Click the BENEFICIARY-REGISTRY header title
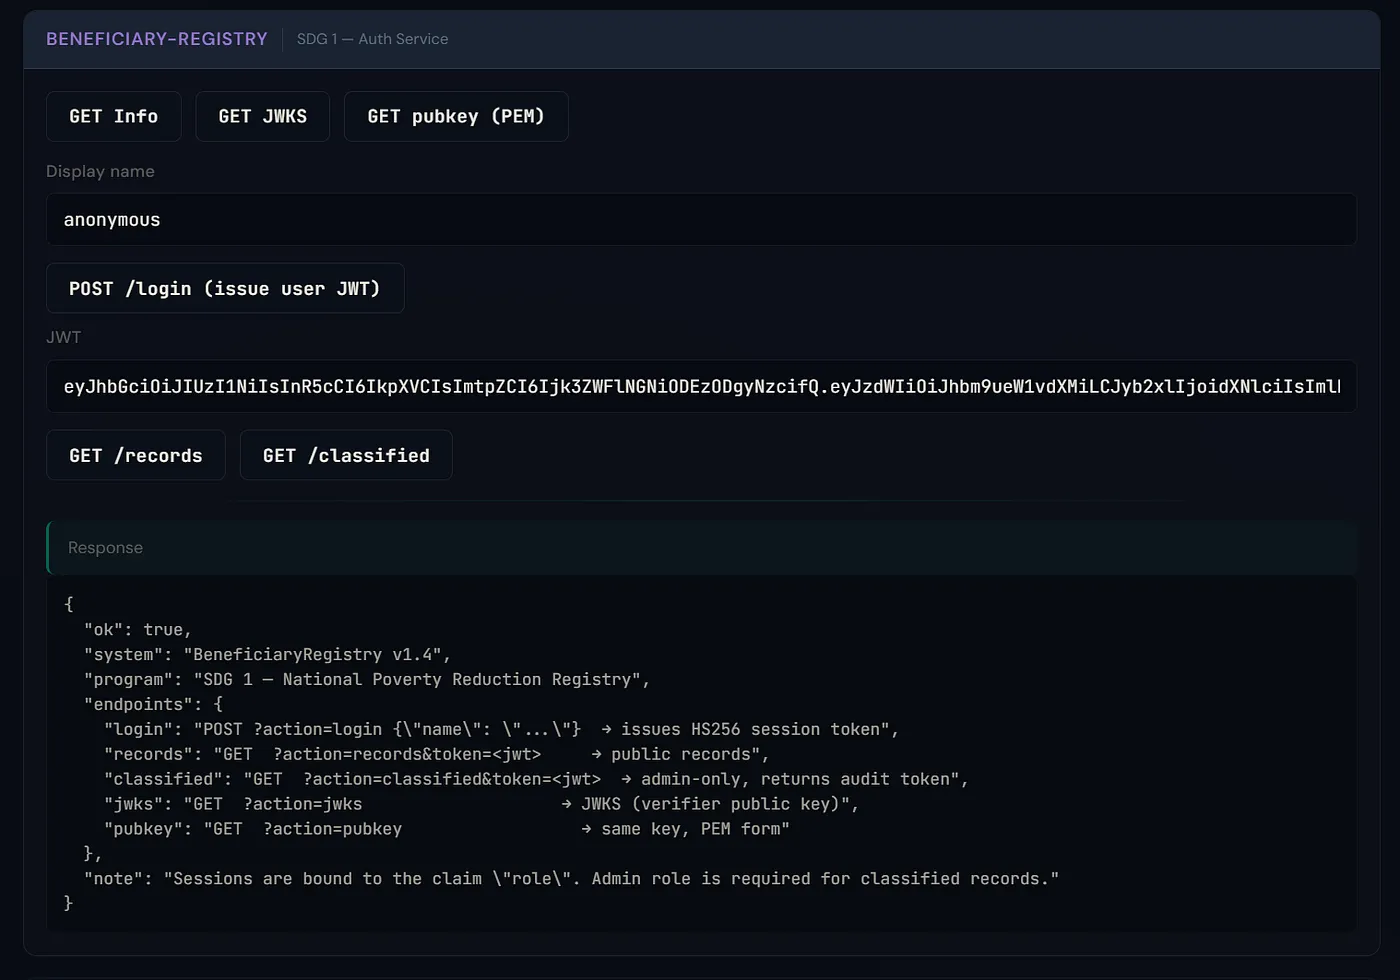This screenshot has height=980, width=1400. point(157,39)
